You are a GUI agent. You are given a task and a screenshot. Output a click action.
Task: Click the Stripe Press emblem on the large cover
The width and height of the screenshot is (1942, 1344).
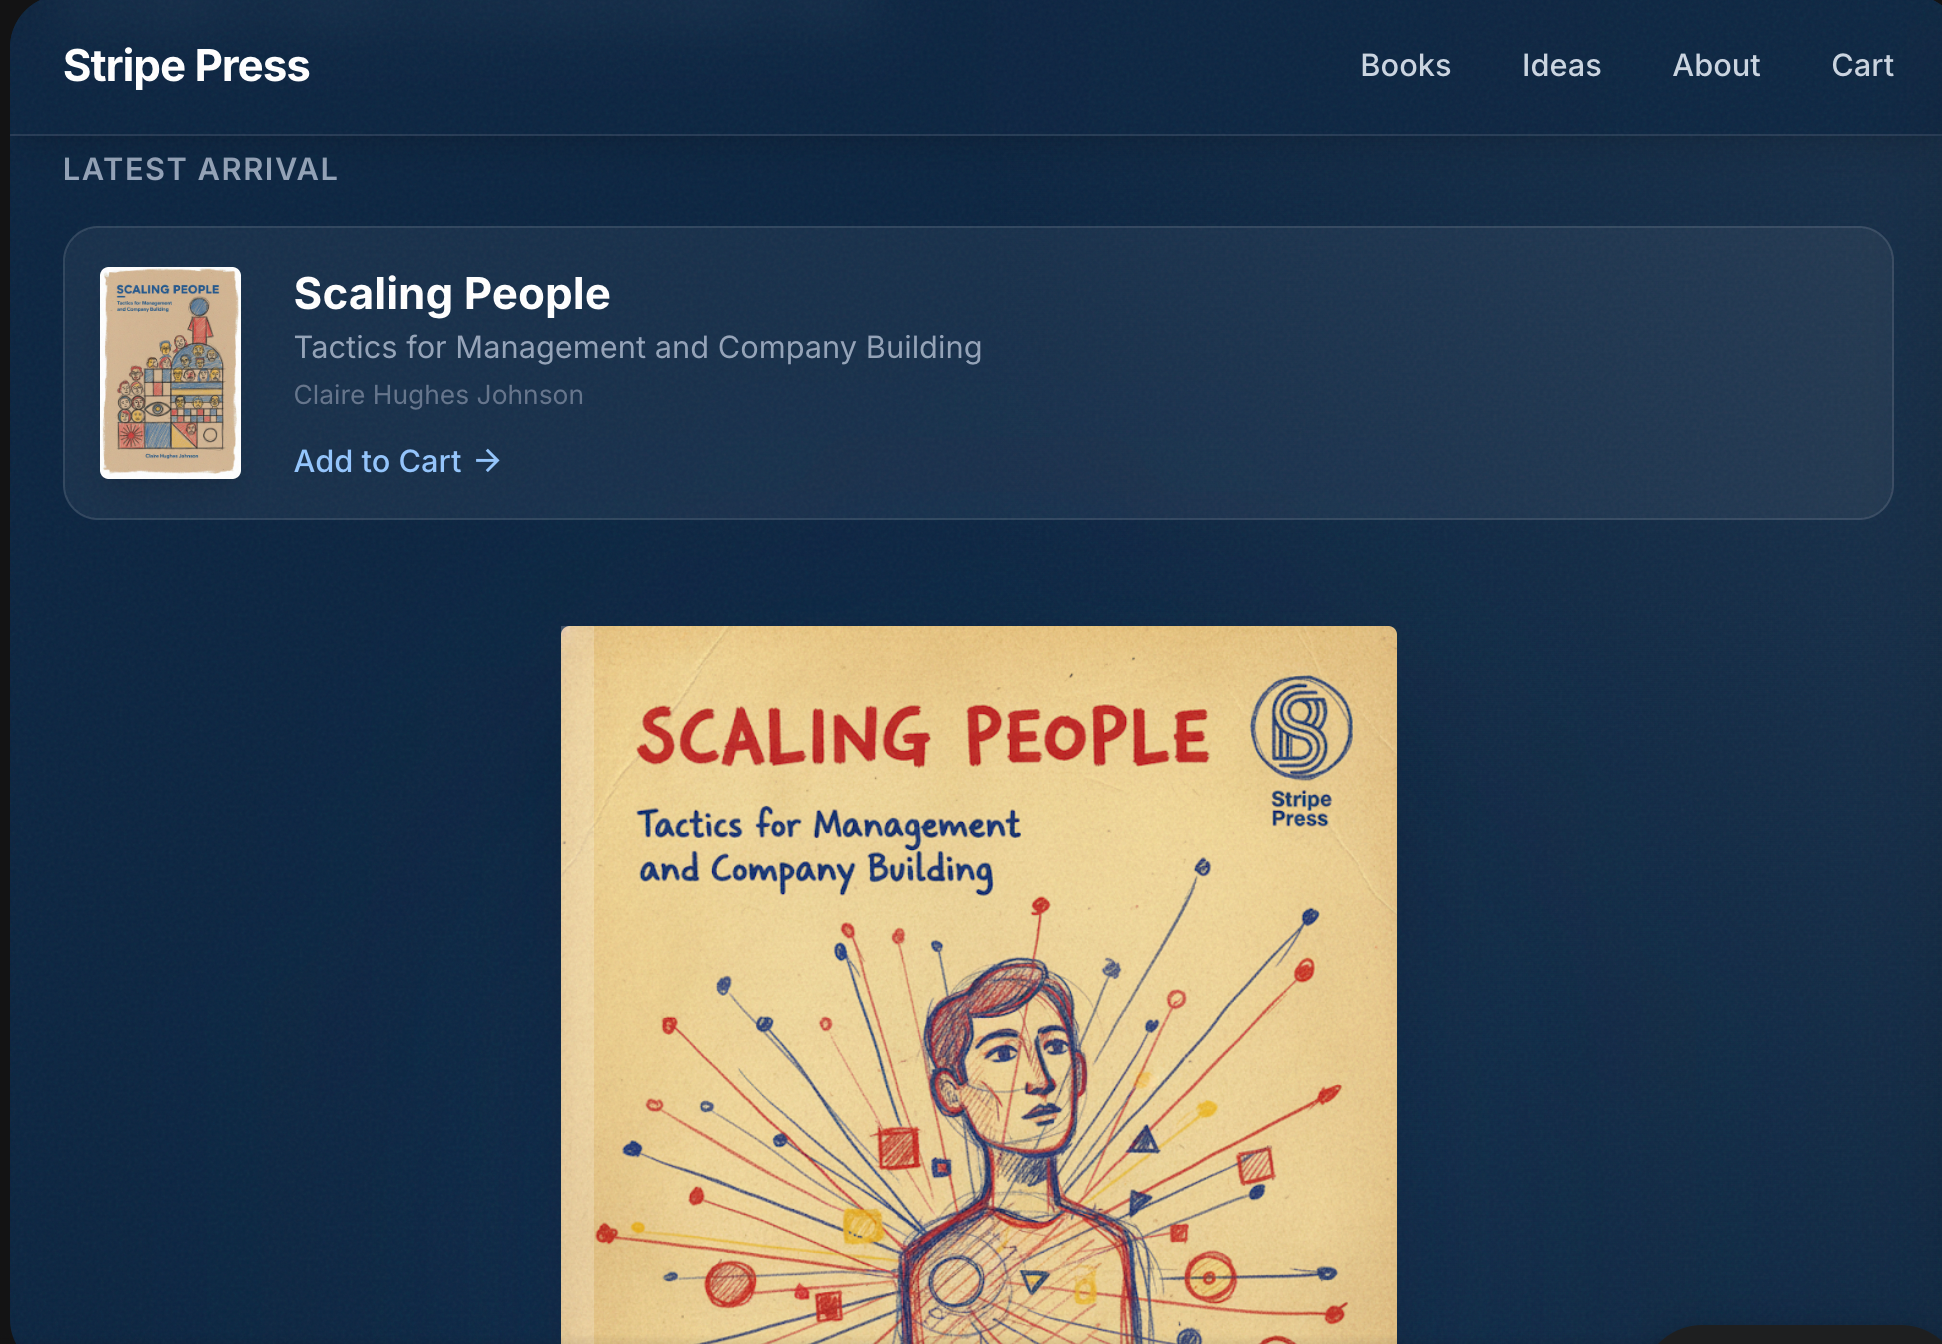point(1301,728)
